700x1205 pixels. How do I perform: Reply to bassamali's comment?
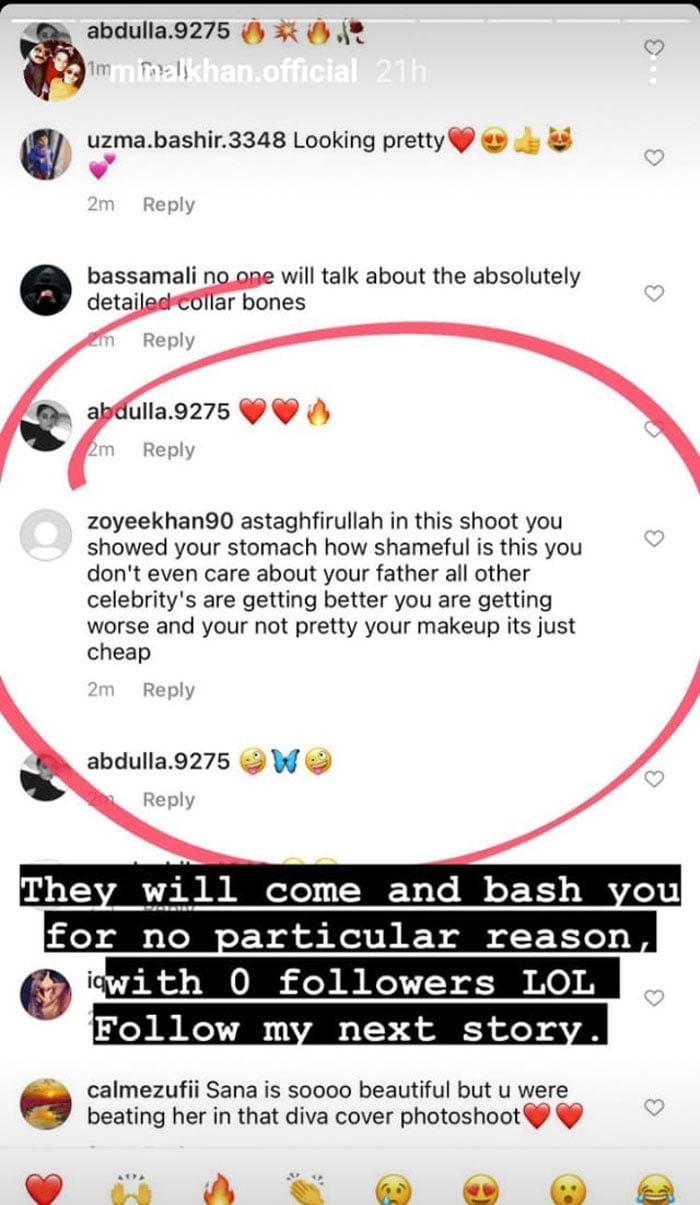[168, 340]
